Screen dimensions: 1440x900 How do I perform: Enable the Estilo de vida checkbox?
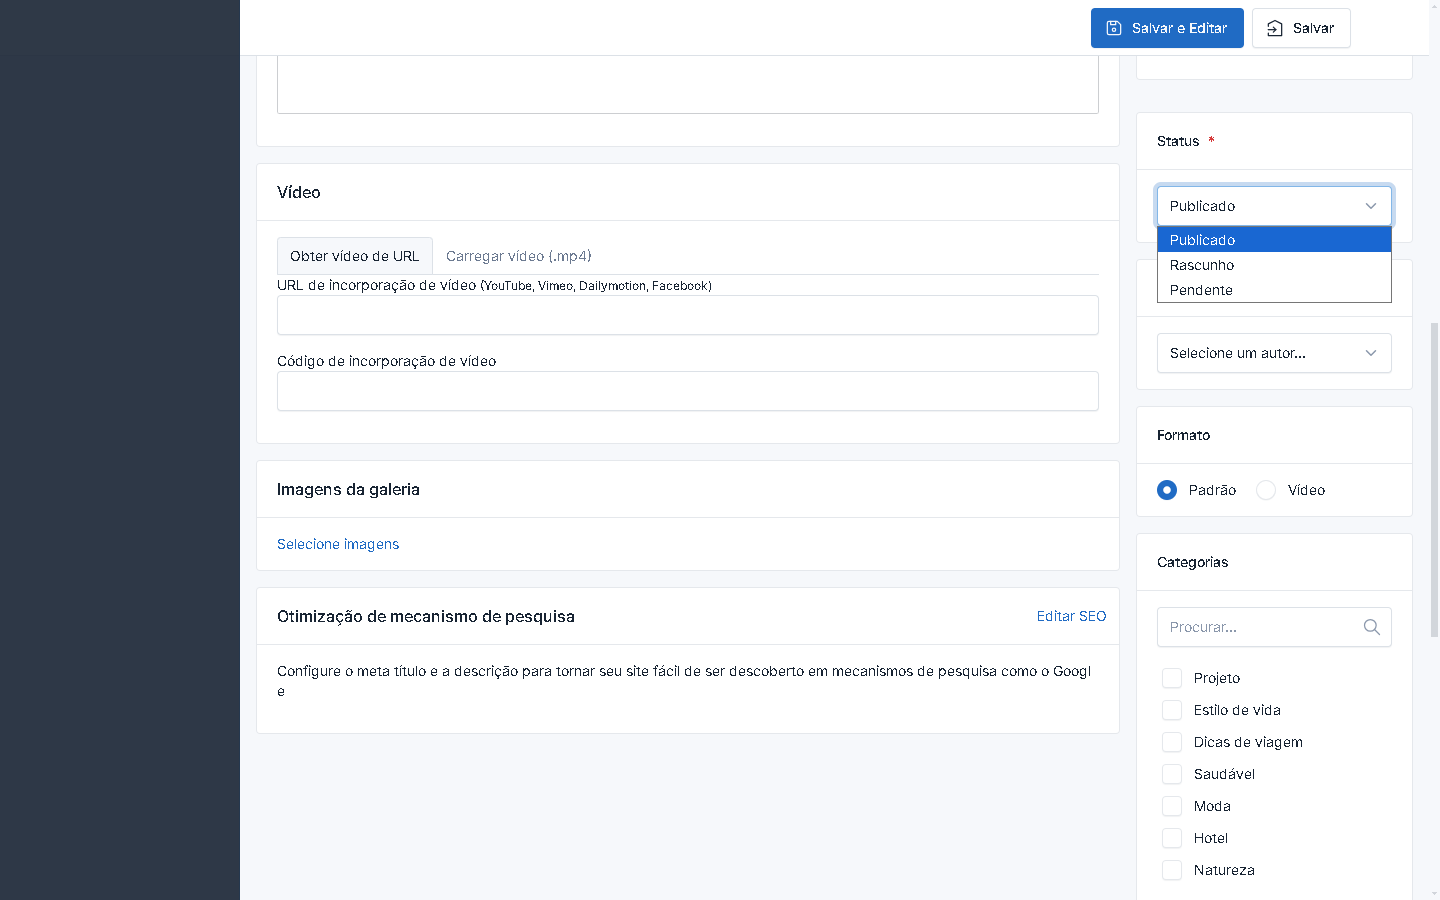point(1172,710)
